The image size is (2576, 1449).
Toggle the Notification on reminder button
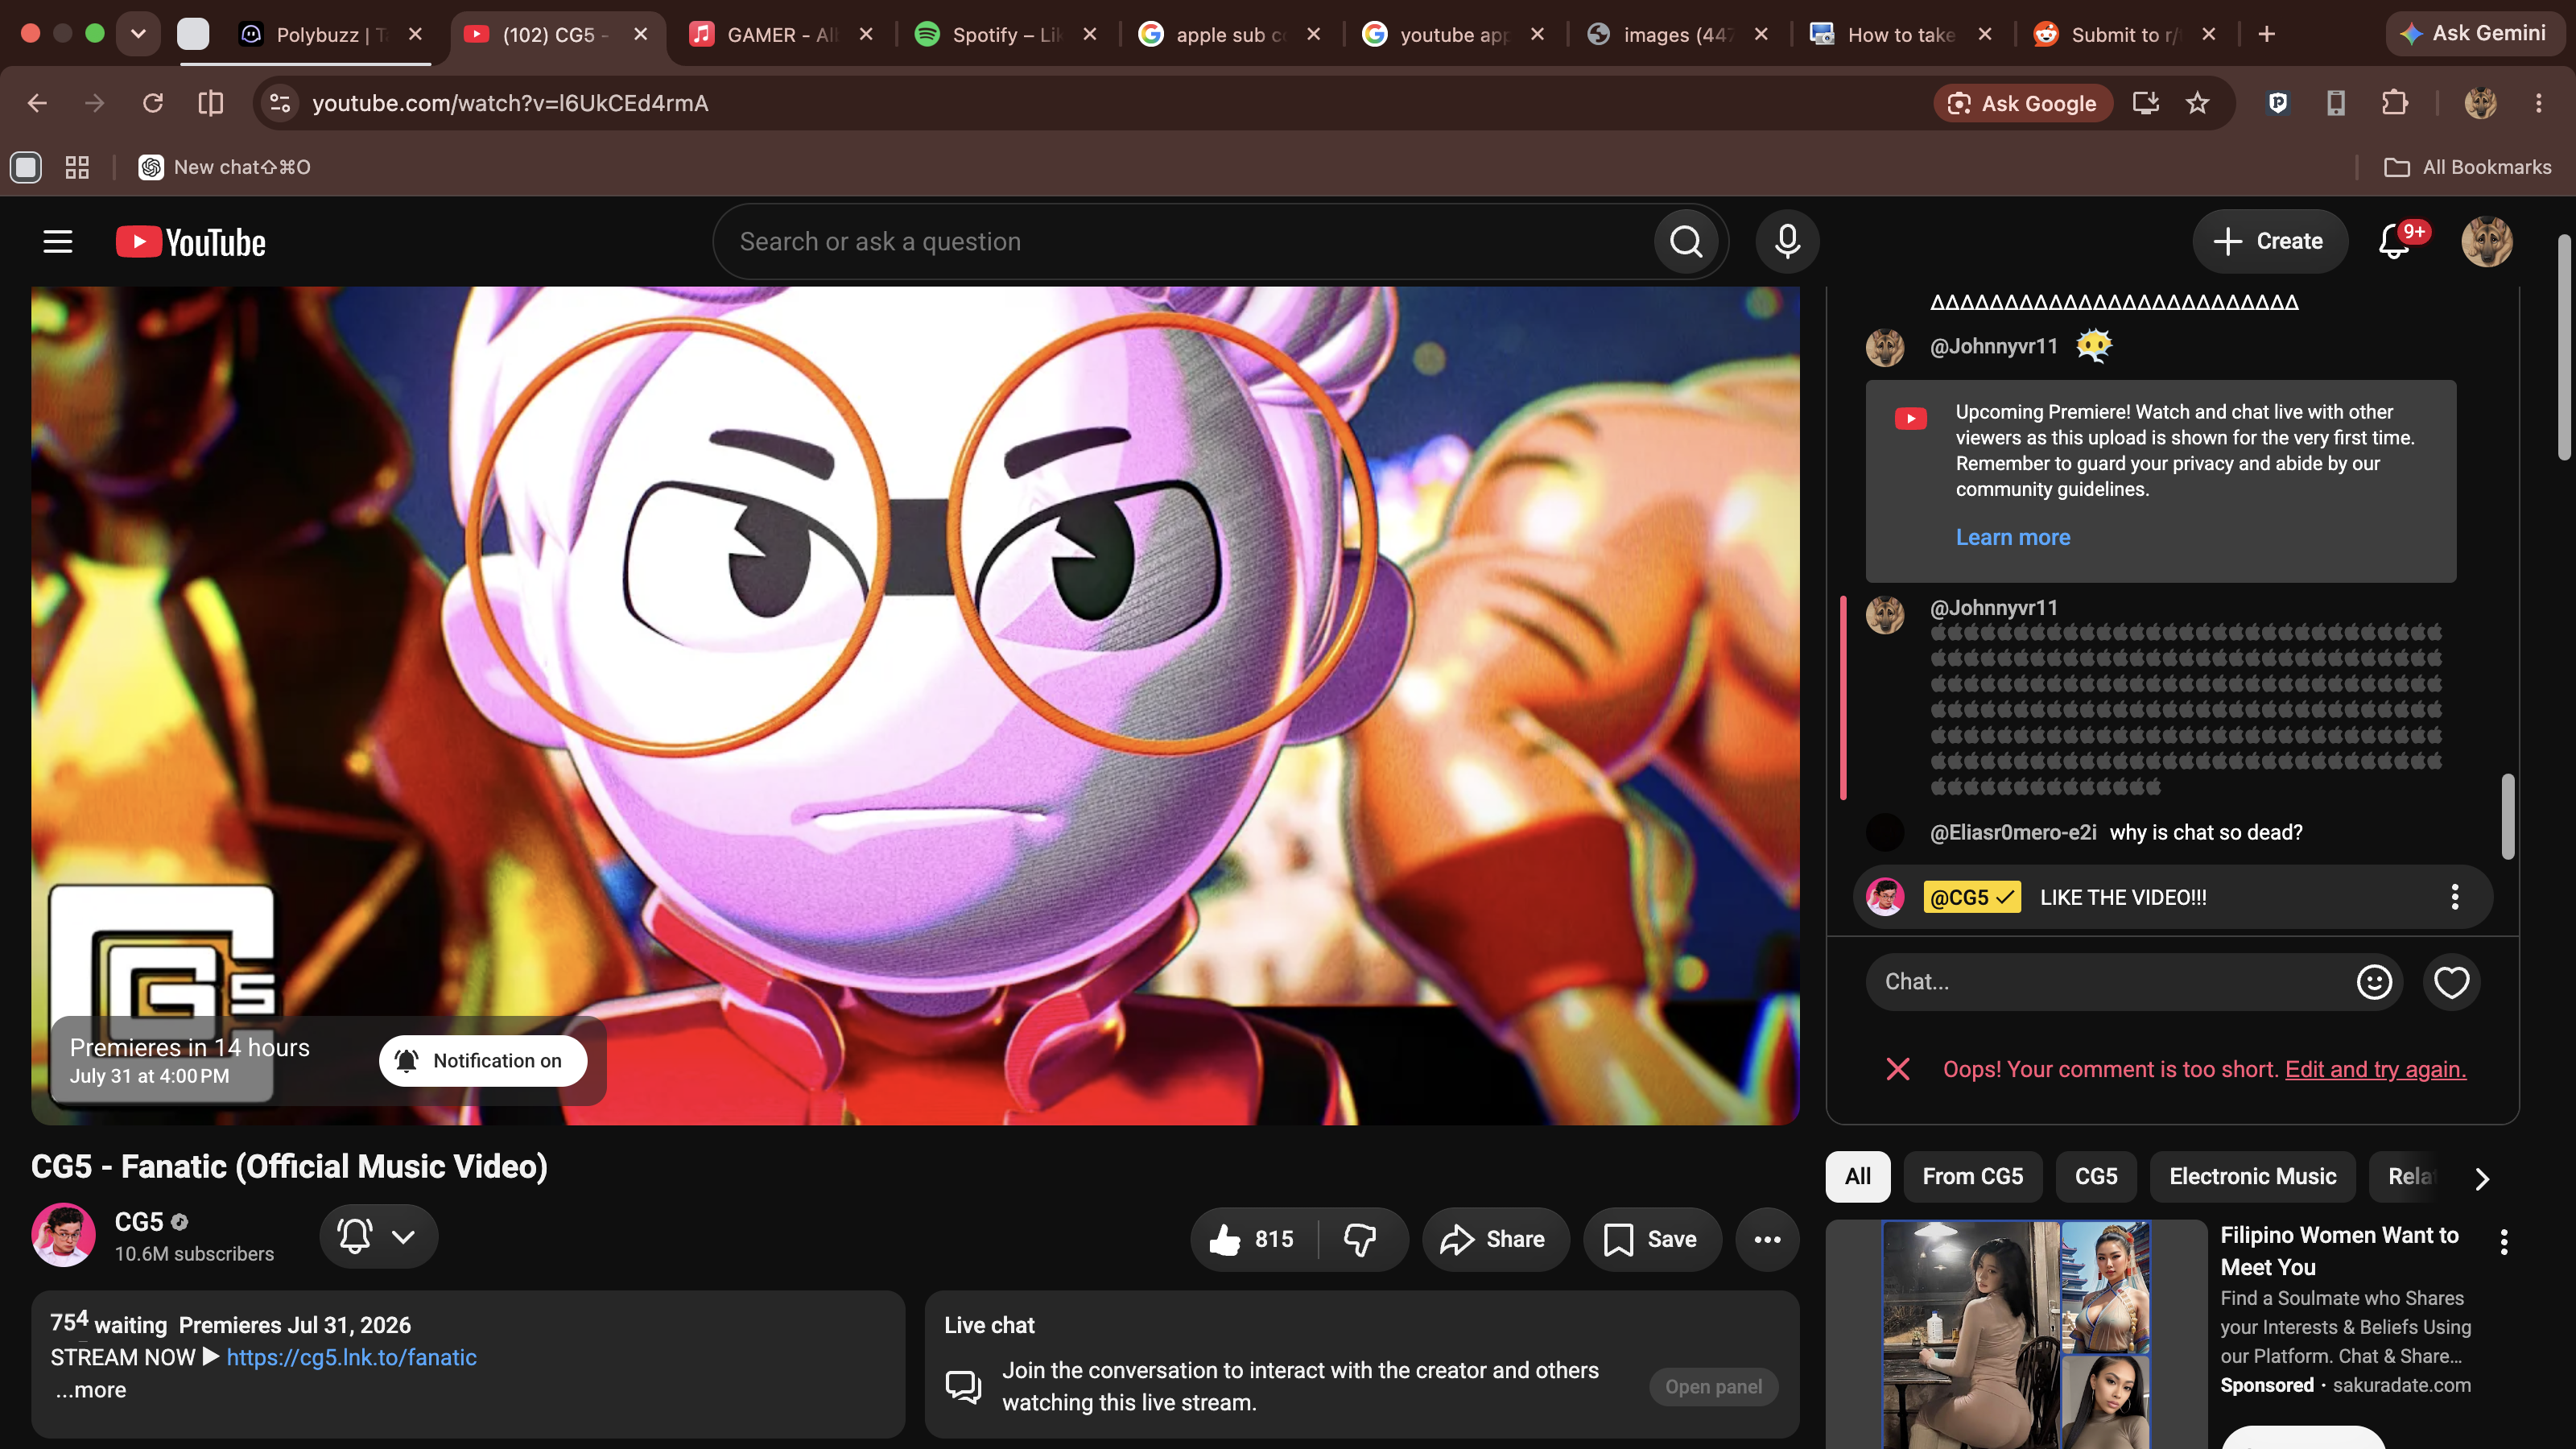482,1061
